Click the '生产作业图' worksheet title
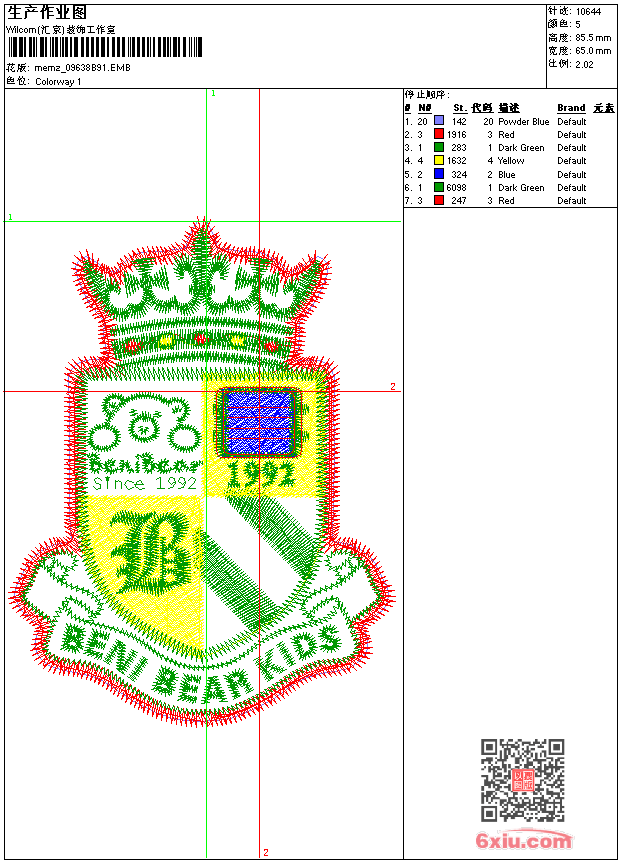 coord(47,12)
